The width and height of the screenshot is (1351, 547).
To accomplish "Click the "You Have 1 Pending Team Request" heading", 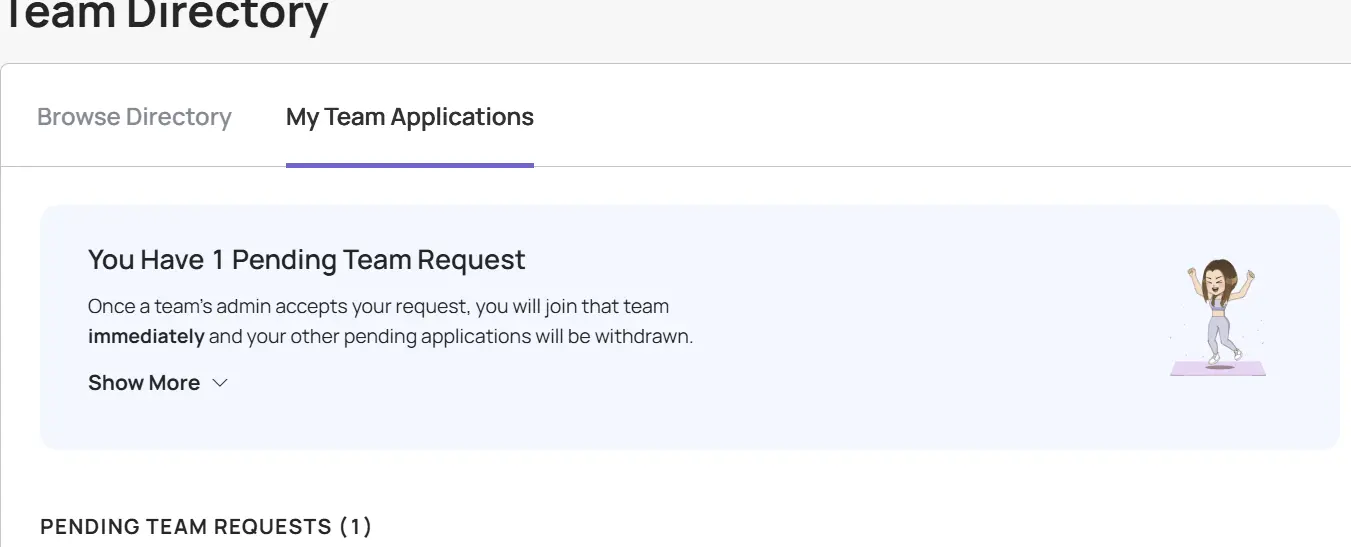I will 306,260.
